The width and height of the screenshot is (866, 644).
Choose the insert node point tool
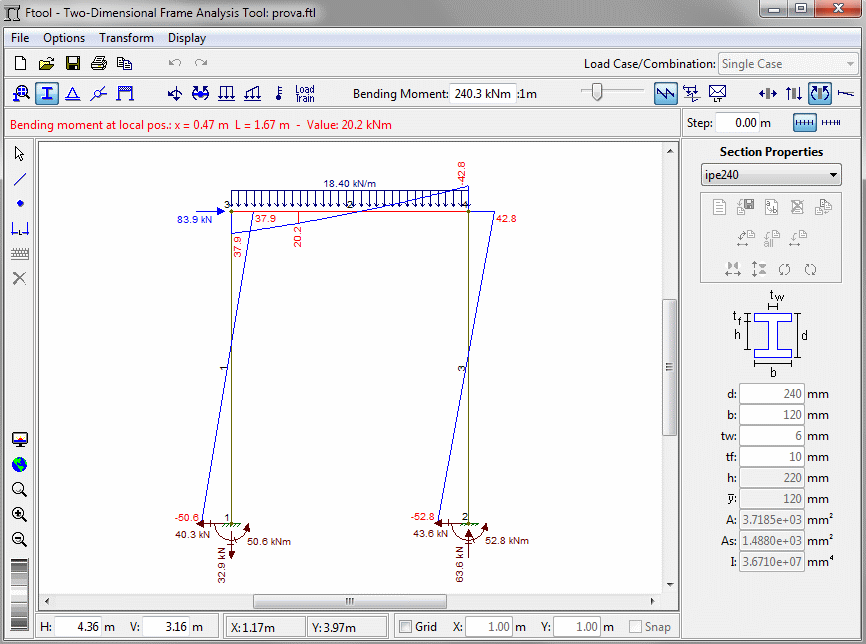pos(20,204)
